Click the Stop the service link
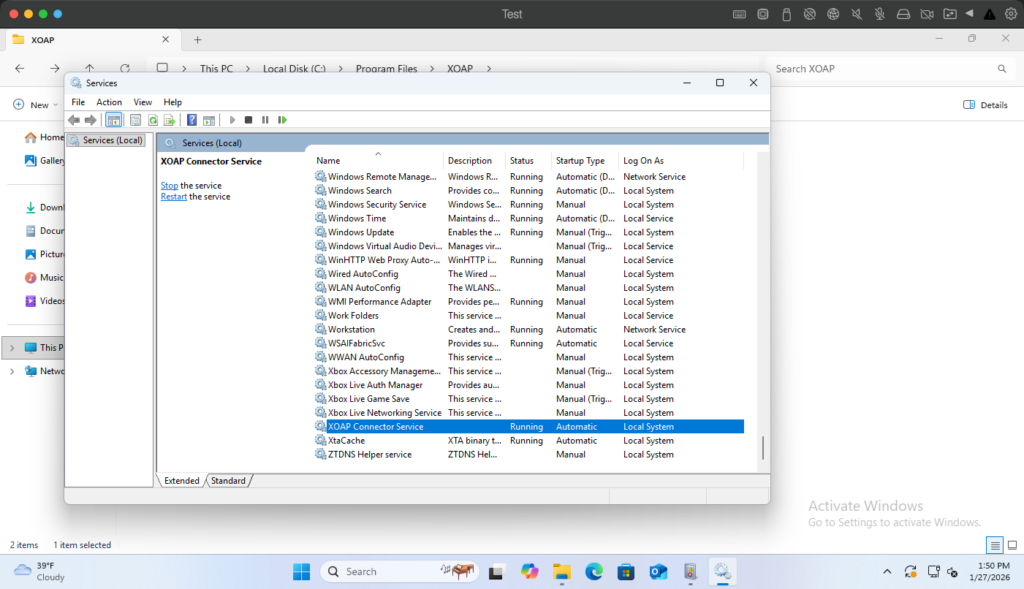This screenshot has height=589, width=1024. [169, 186]
